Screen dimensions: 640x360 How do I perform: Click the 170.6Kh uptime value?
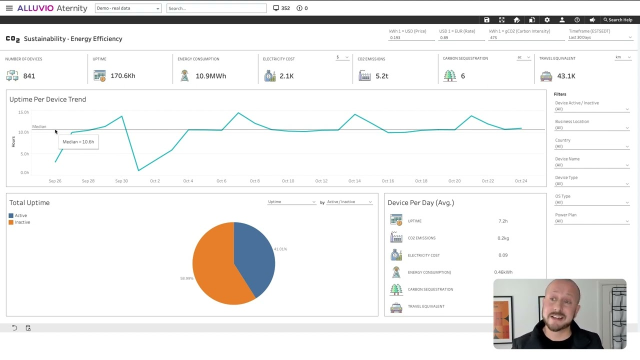[x=123, y=76]
